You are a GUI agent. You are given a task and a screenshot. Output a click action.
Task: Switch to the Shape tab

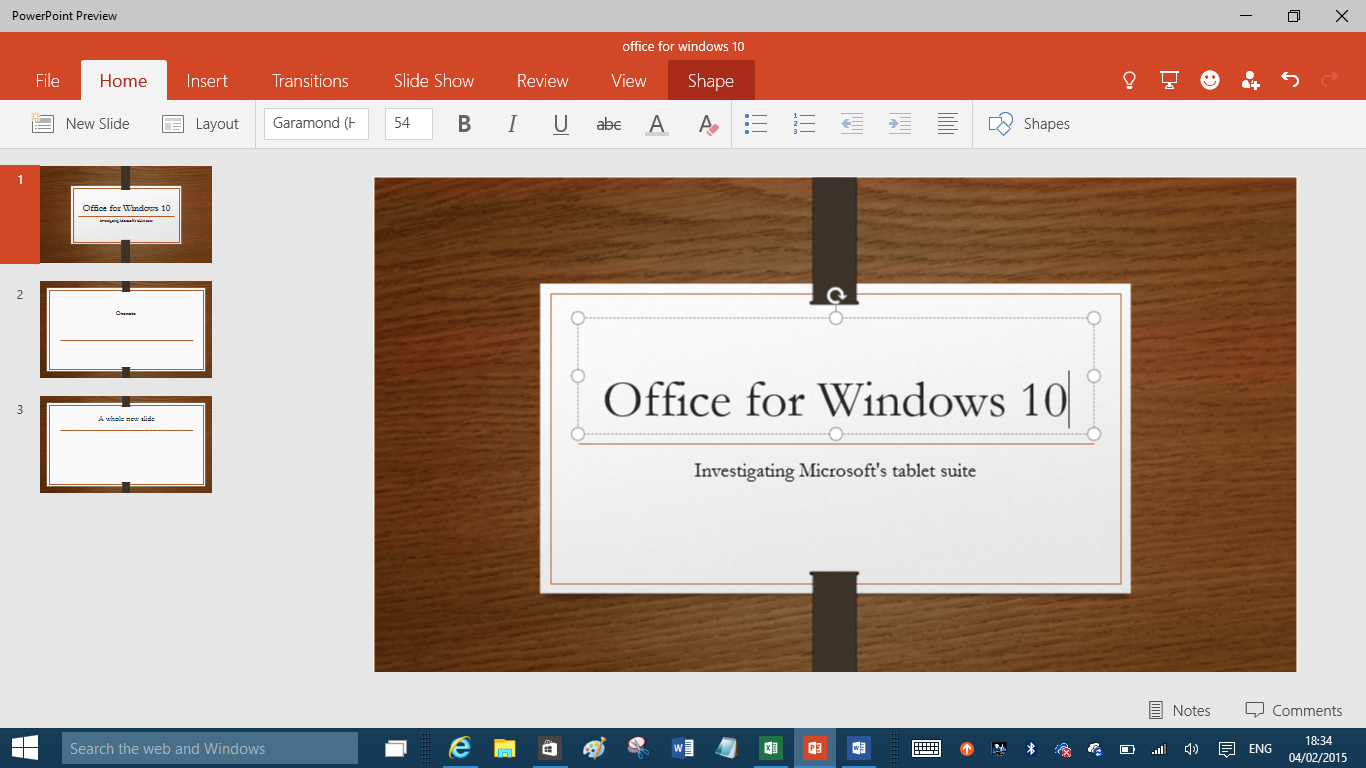coord(711,80)
